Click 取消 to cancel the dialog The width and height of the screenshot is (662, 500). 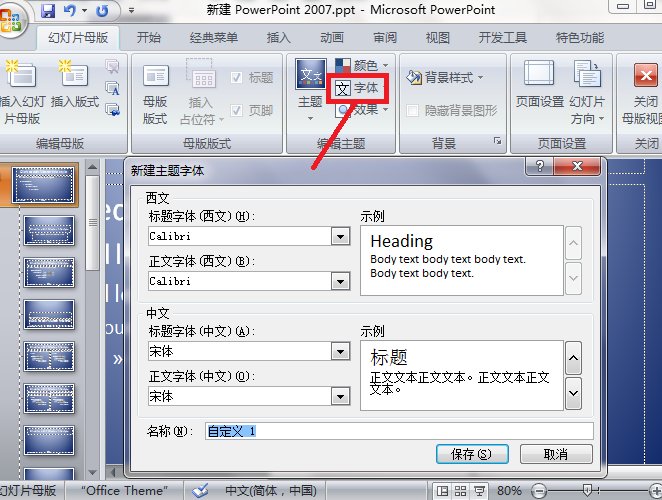(x=556, y=454)
